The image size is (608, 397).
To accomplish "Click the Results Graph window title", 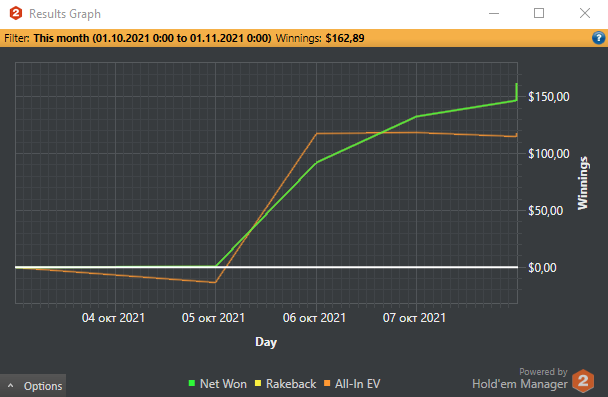I will tap(65, 14).
